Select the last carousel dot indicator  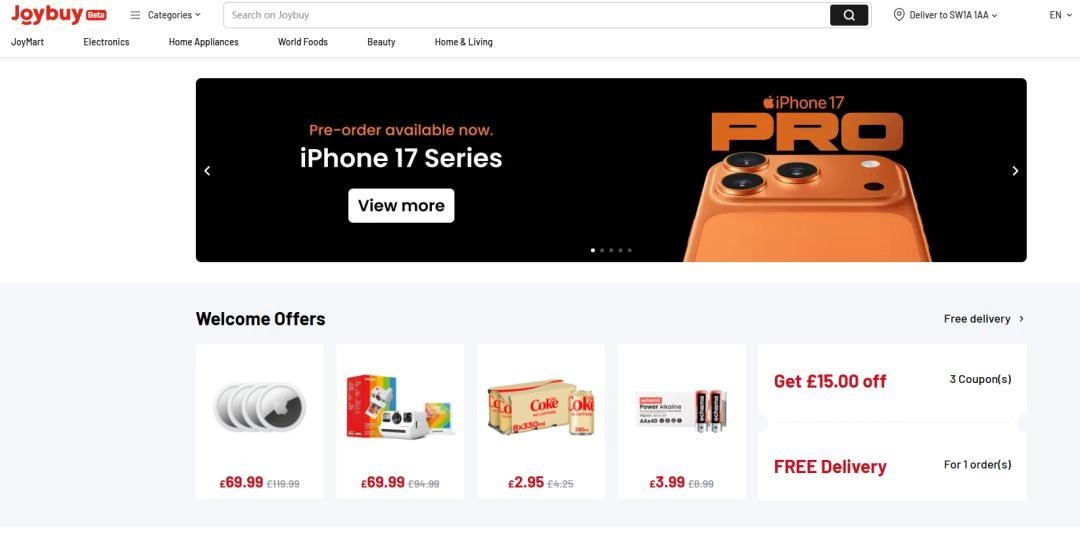[x=630, y=251]
